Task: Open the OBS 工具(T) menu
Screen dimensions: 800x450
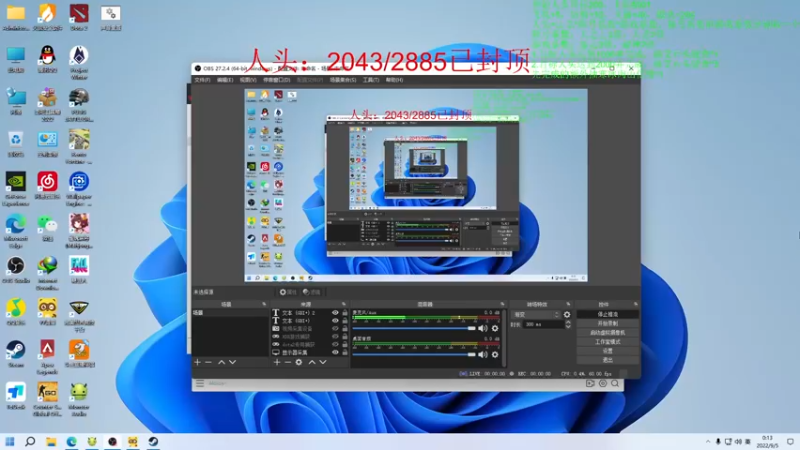Action: point(371,80)
